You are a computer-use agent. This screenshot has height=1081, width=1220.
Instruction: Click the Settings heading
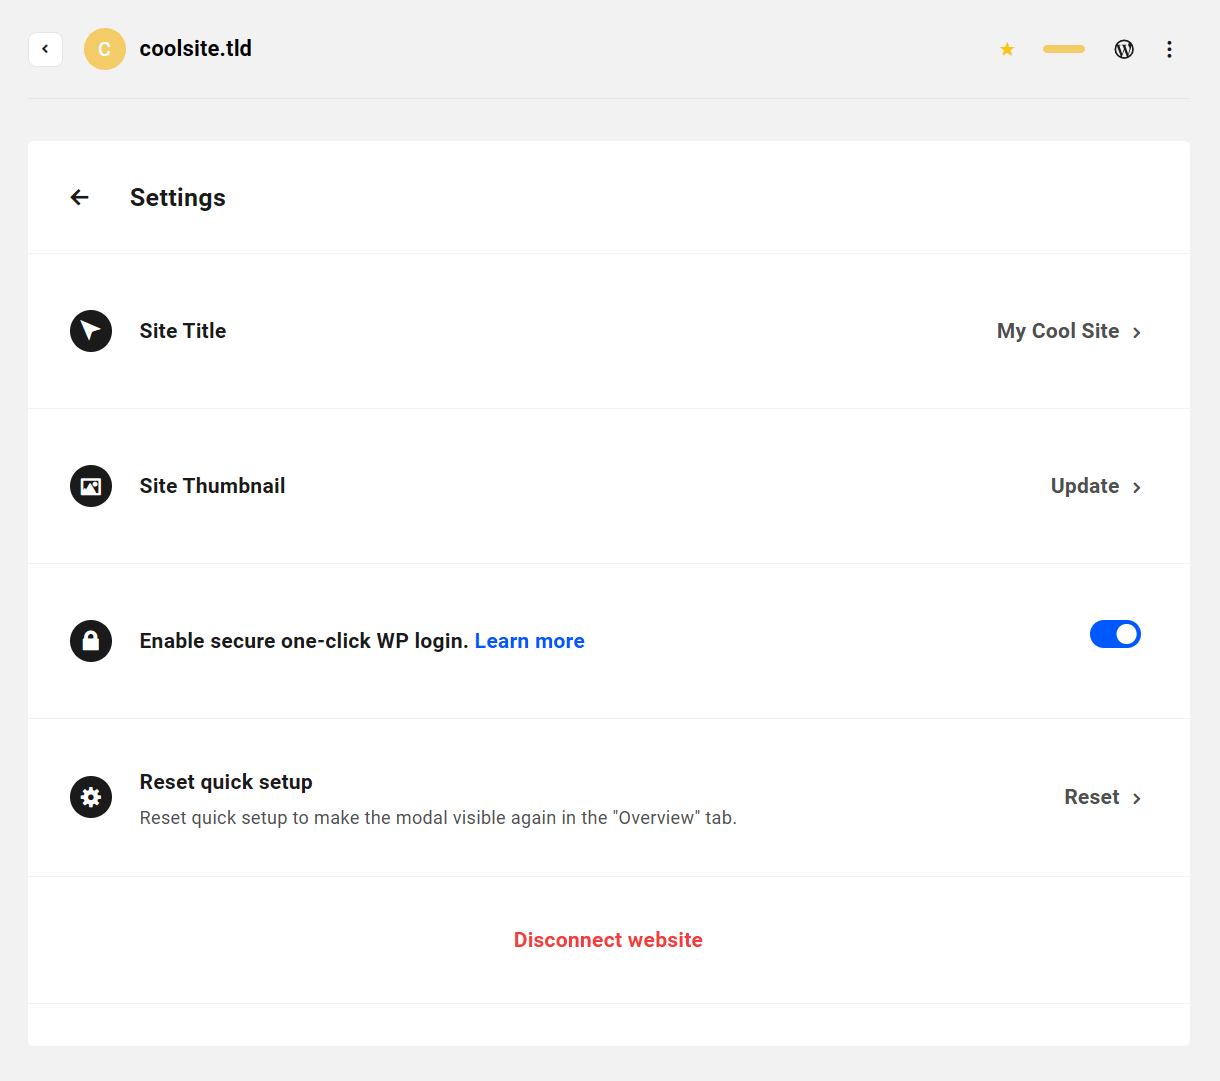point(178,197)
